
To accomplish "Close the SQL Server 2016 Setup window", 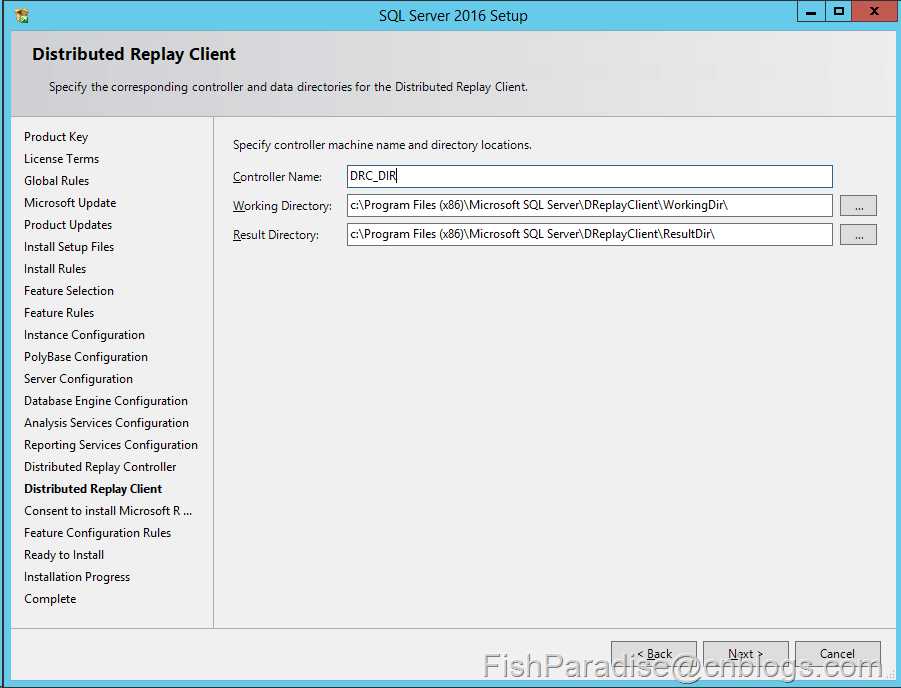I will [875, 11].
